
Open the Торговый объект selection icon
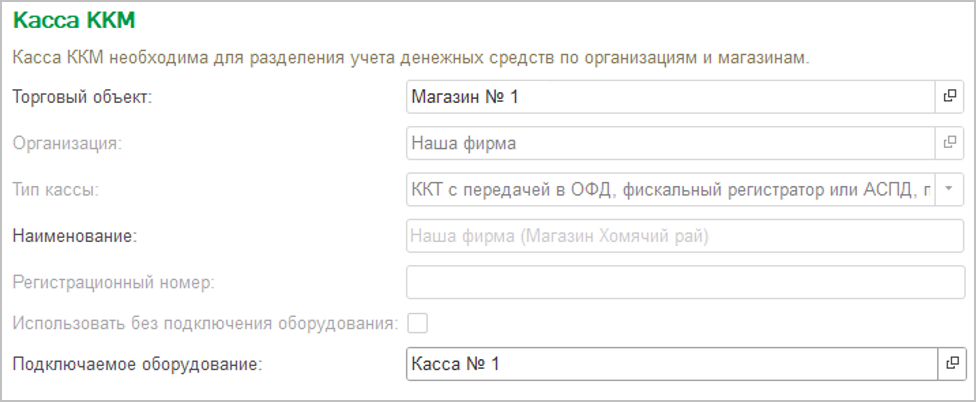coord(949,97)
